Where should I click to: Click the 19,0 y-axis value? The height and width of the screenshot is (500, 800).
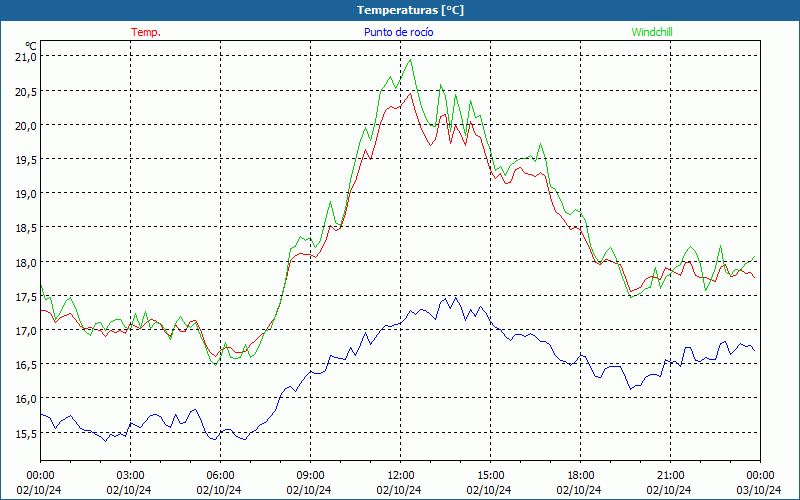click(x=25, y=193)
